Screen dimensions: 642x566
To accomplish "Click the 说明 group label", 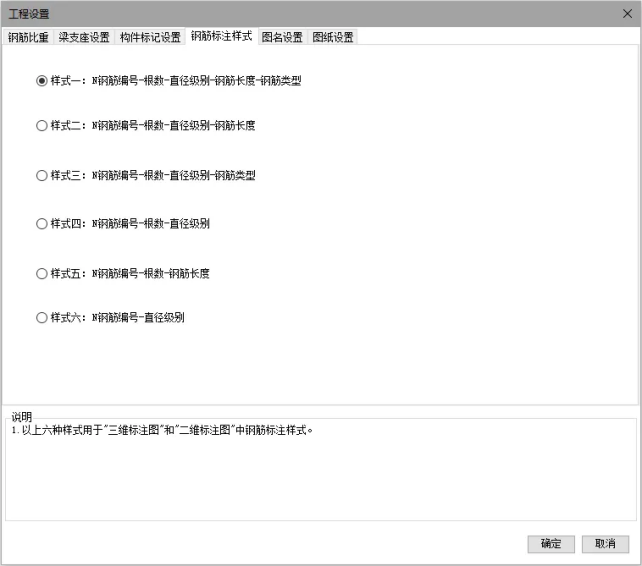I will click(x=21, y=416).
